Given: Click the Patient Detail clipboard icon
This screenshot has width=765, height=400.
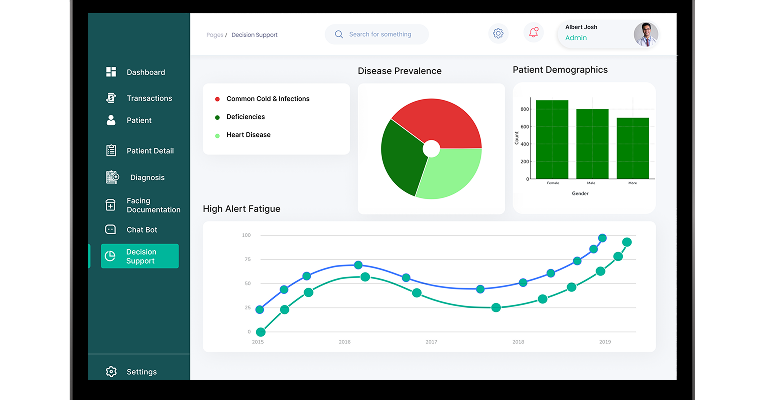Looking at the screenshot, I should point(111,151).
